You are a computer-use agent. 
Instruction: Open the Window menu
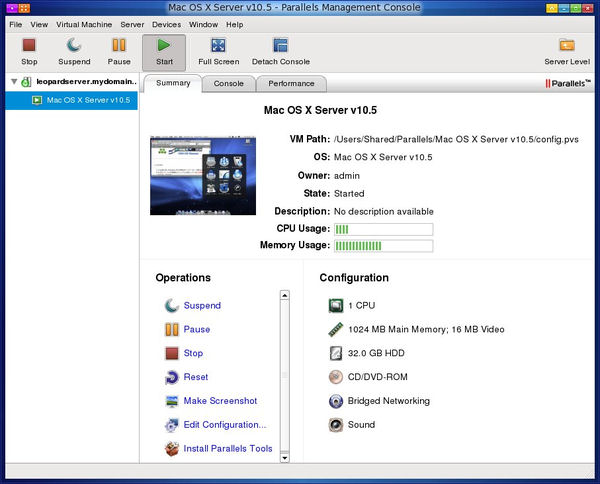tap(203, 24)
